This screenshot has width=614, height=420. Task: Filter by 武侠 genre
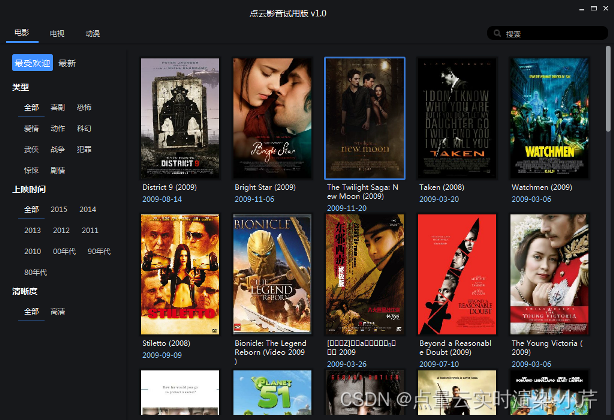click(31, 149)
